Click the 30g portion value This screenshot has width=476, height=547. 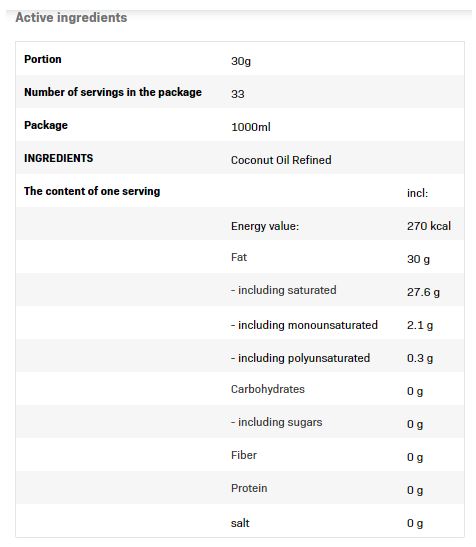click(x=241, y=61)
